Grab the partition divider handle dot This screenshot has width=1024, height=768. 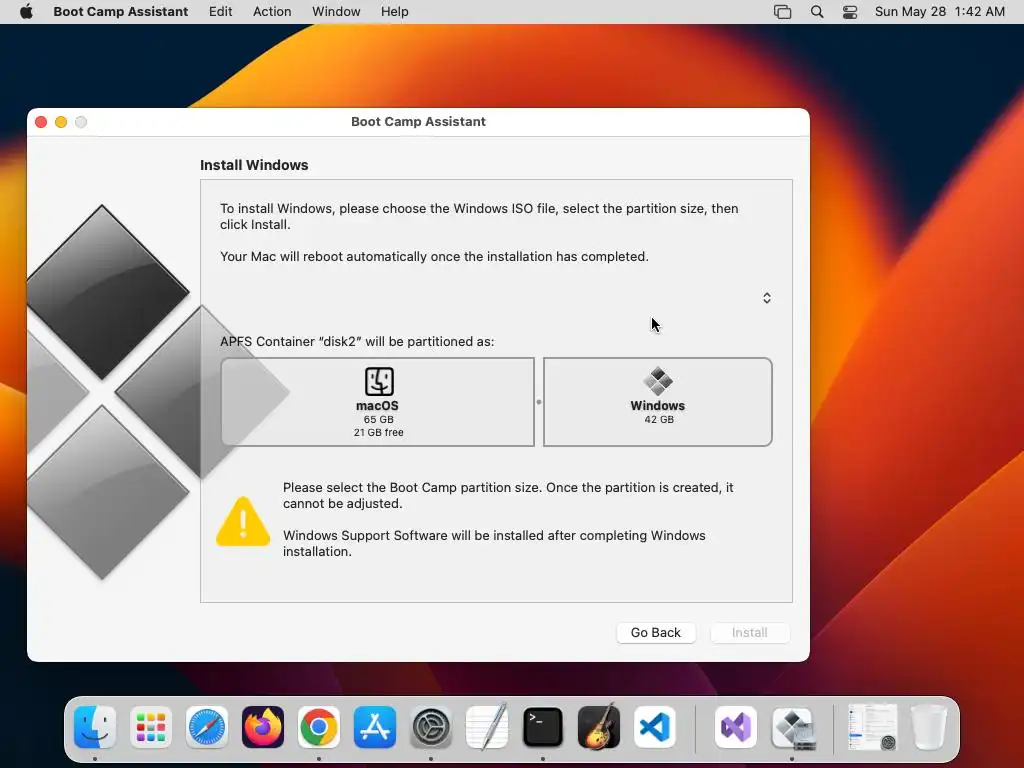pos(539,402)
